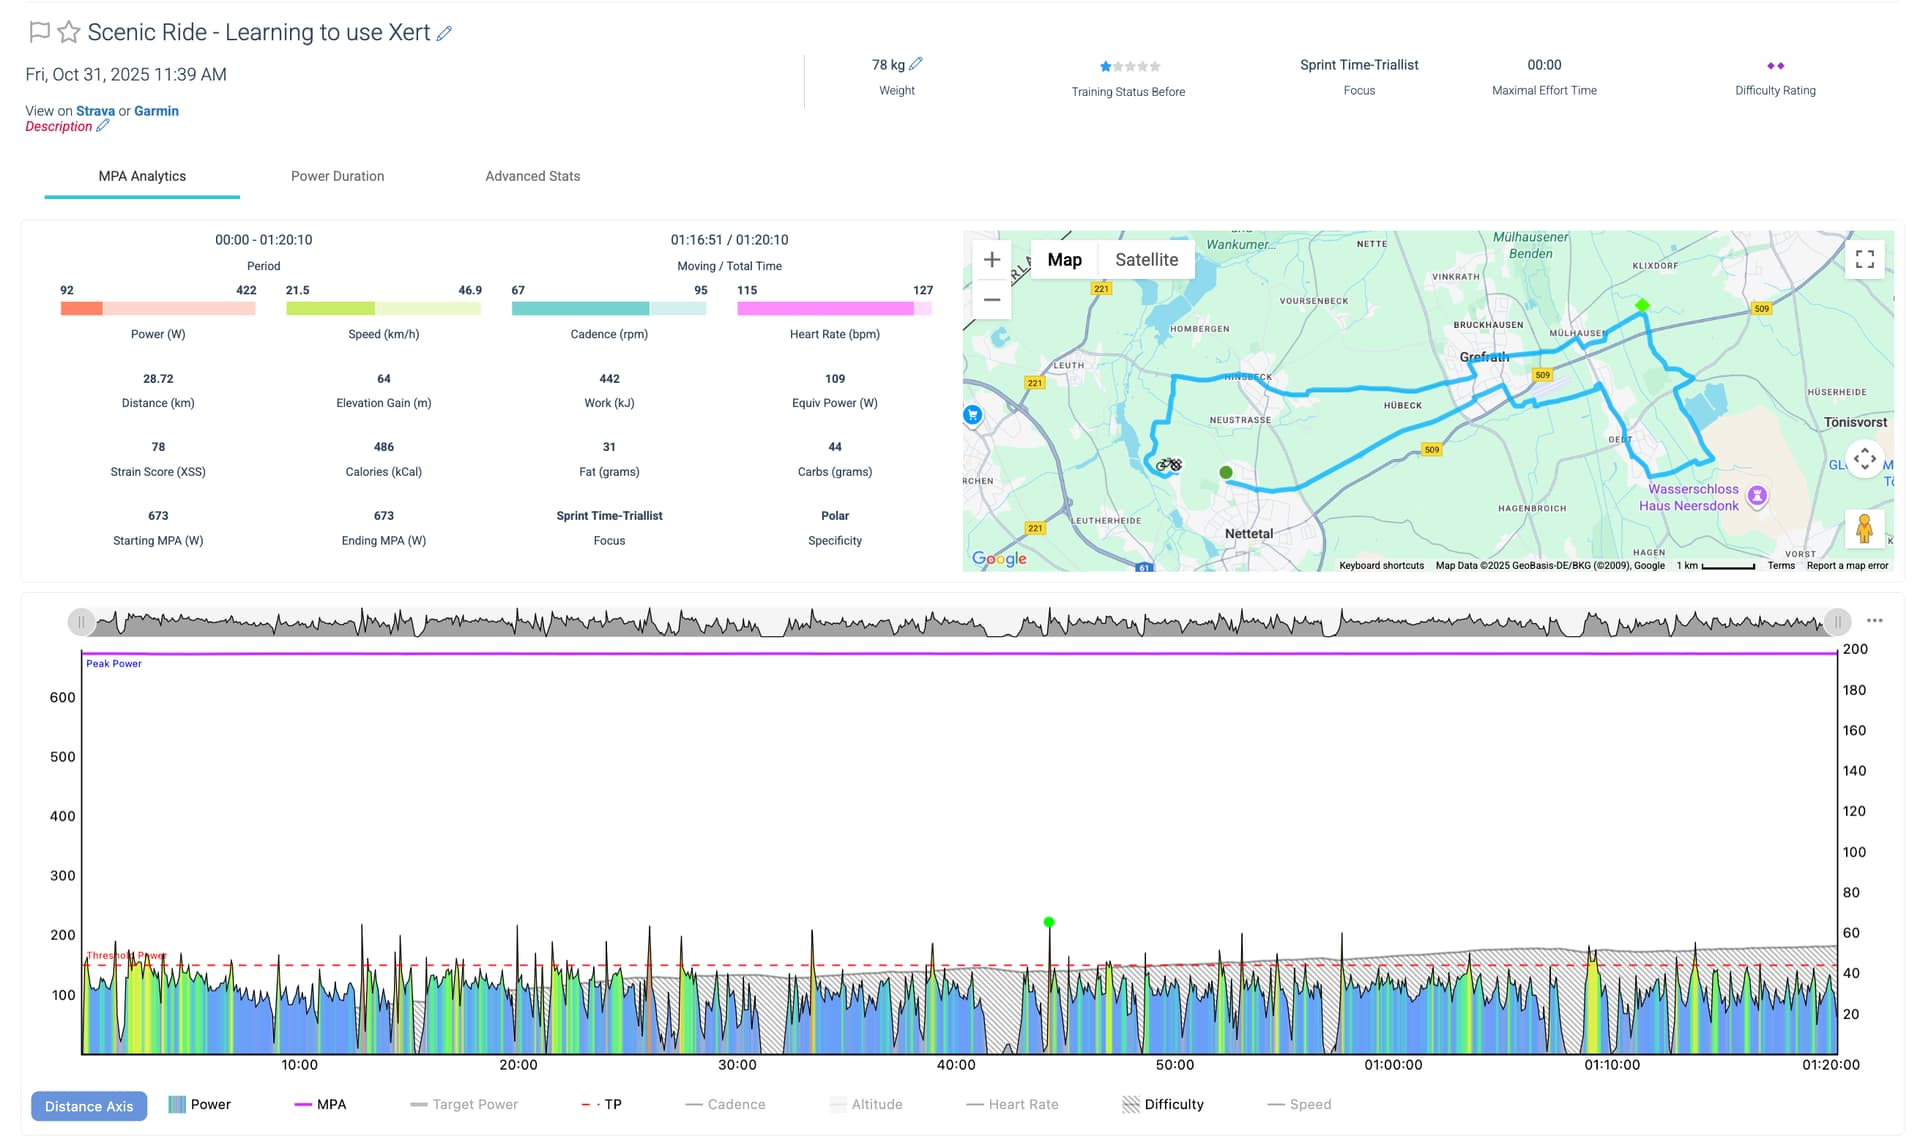
Task: Enter fullscreen map view
Action: click(1864, 260)
